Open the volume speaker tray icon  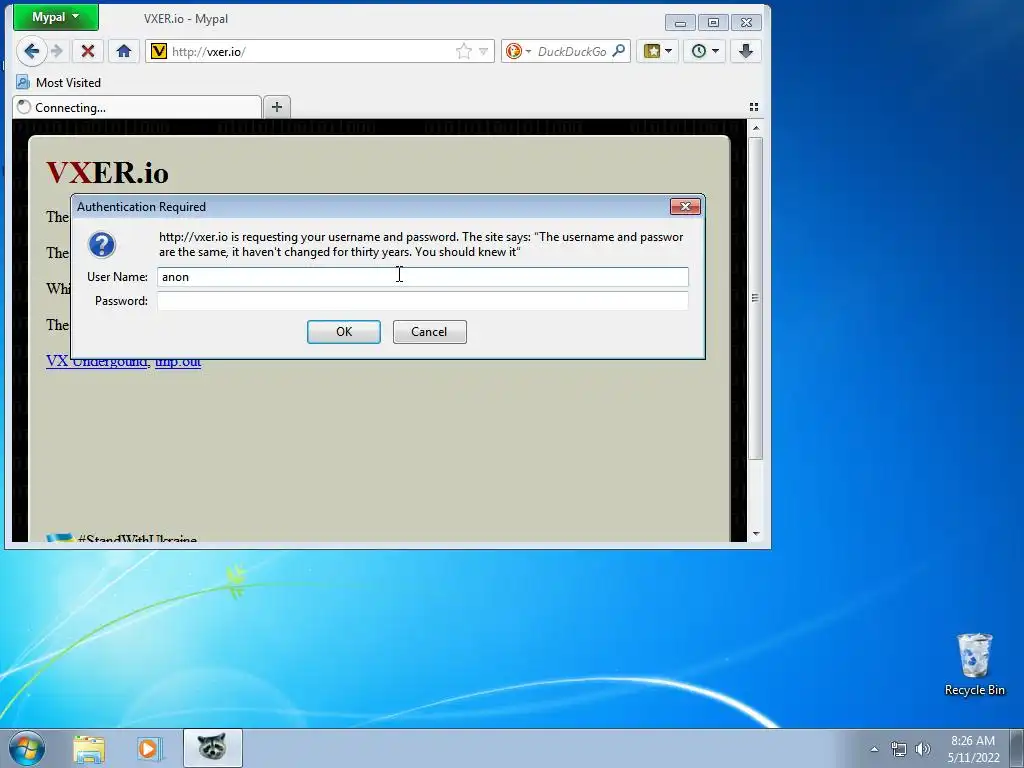(923, 749)
